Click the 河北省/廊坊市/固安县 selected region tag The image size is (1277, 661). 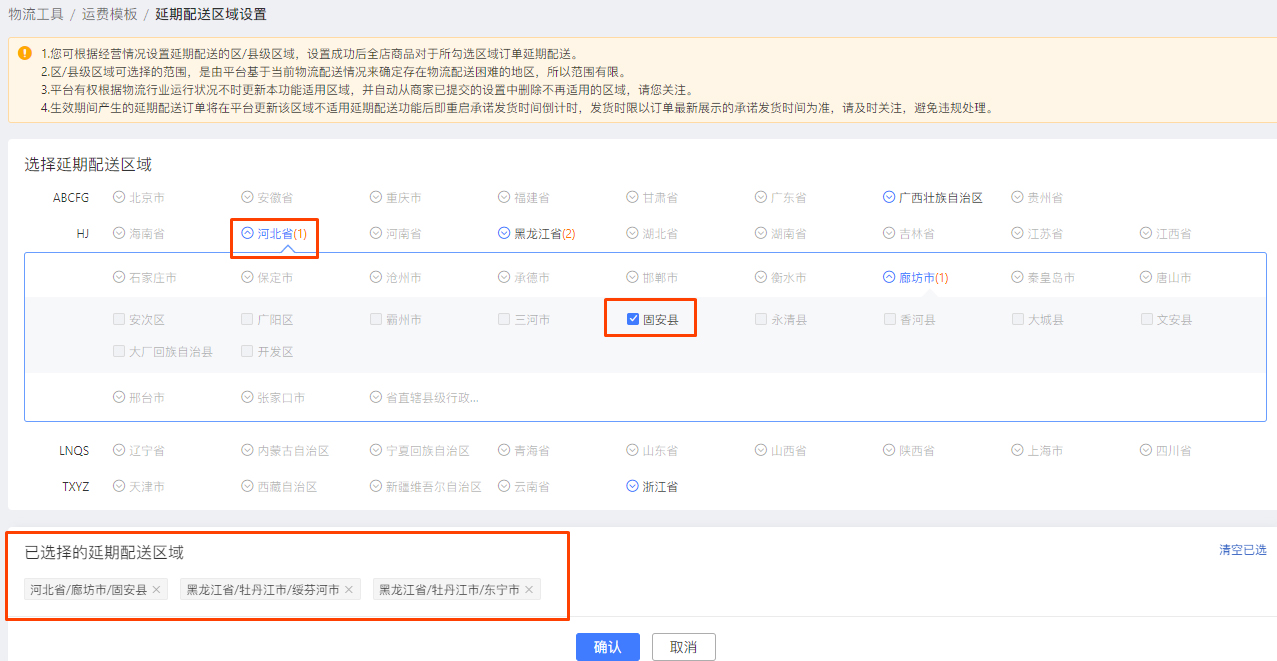85,589
